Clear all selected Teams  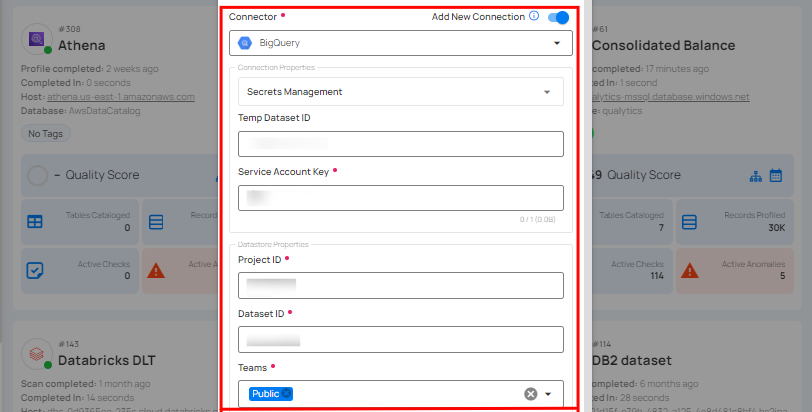click(x=530, y=394)
